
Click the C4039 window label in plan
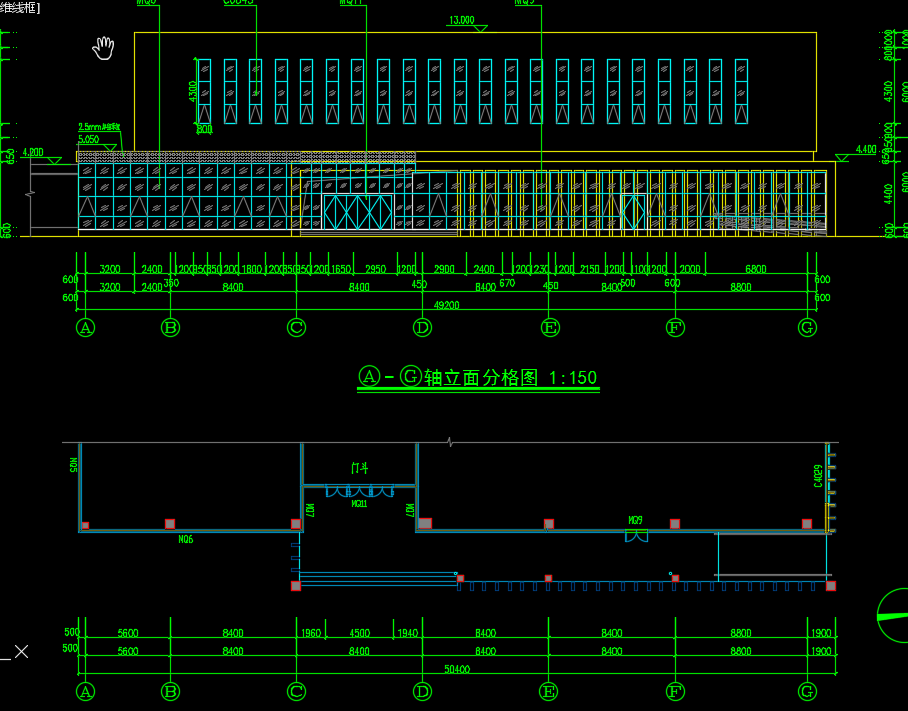[818, 476]
